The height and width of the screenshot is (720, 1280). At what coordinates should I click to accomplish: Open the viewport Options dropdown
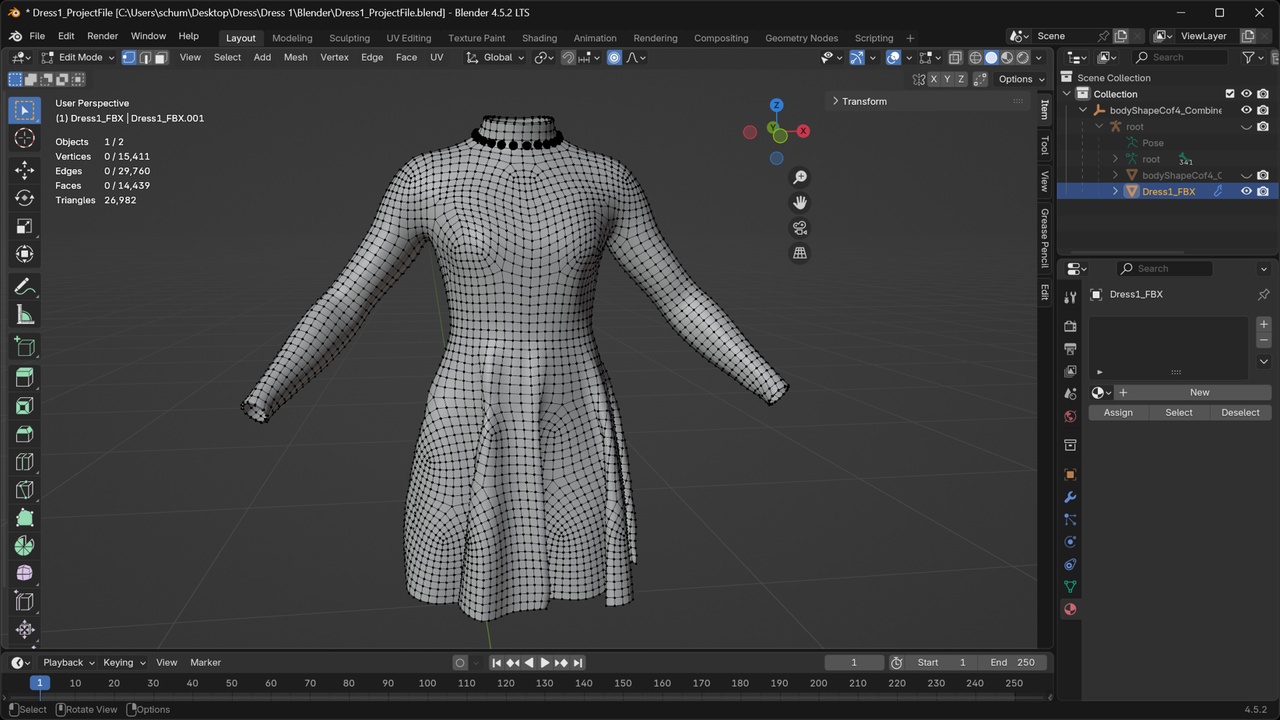click(1021, 79)
